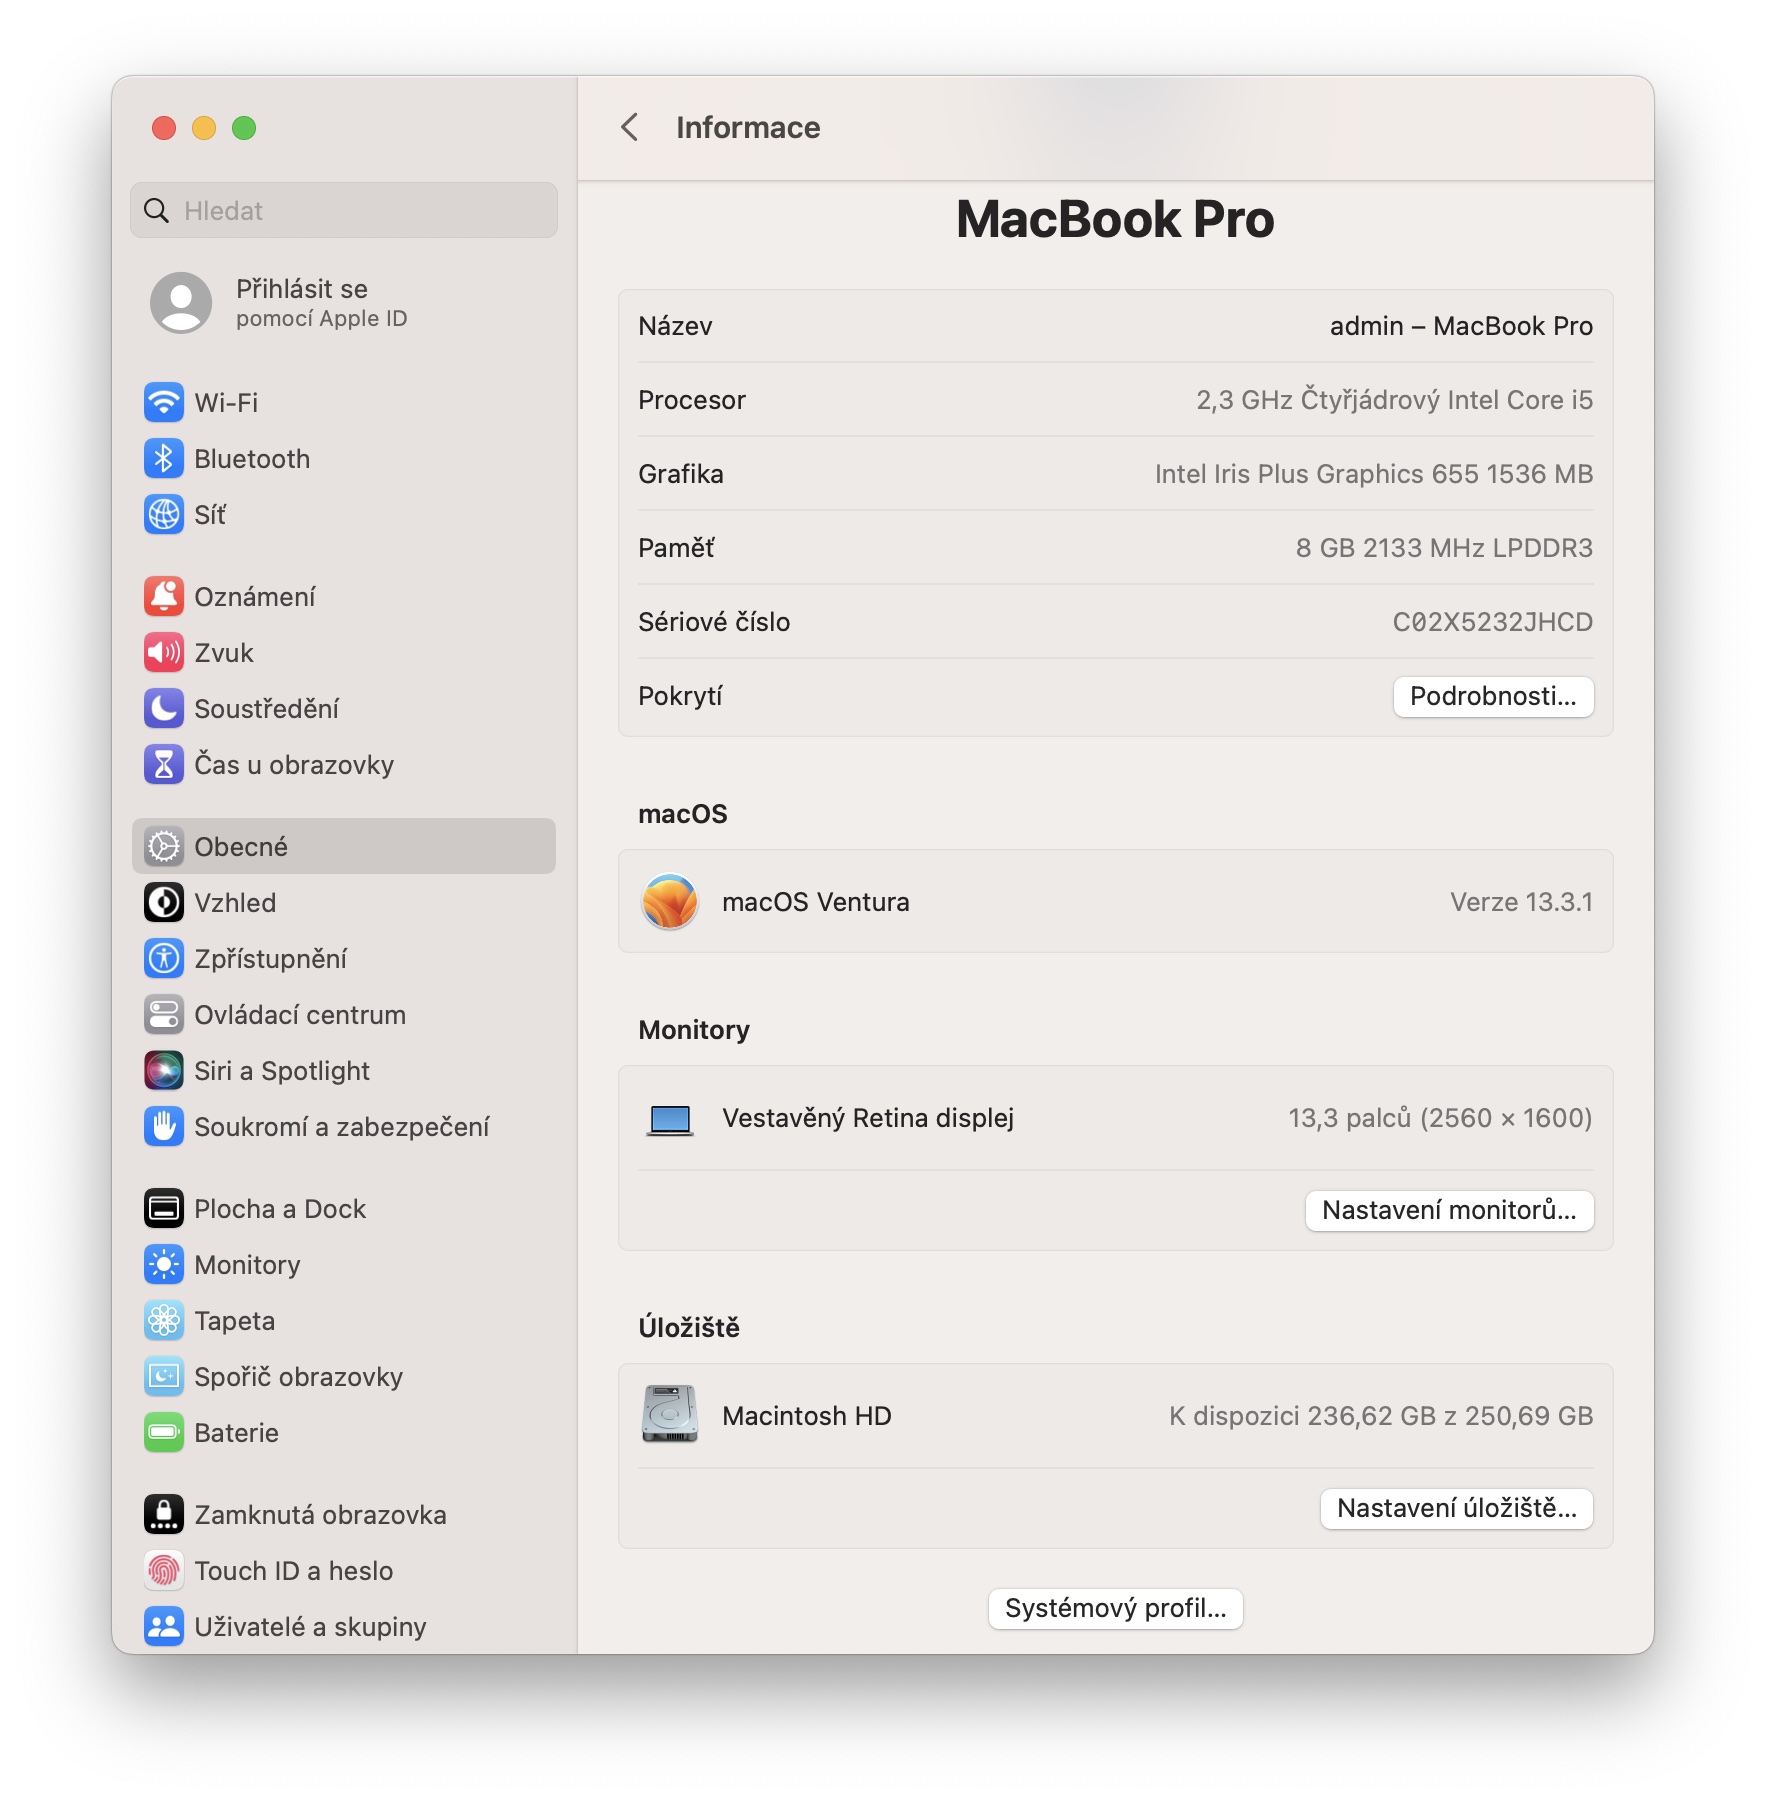
Task: Click serial number C02X5232JHCD
Action: [1493, 622]
